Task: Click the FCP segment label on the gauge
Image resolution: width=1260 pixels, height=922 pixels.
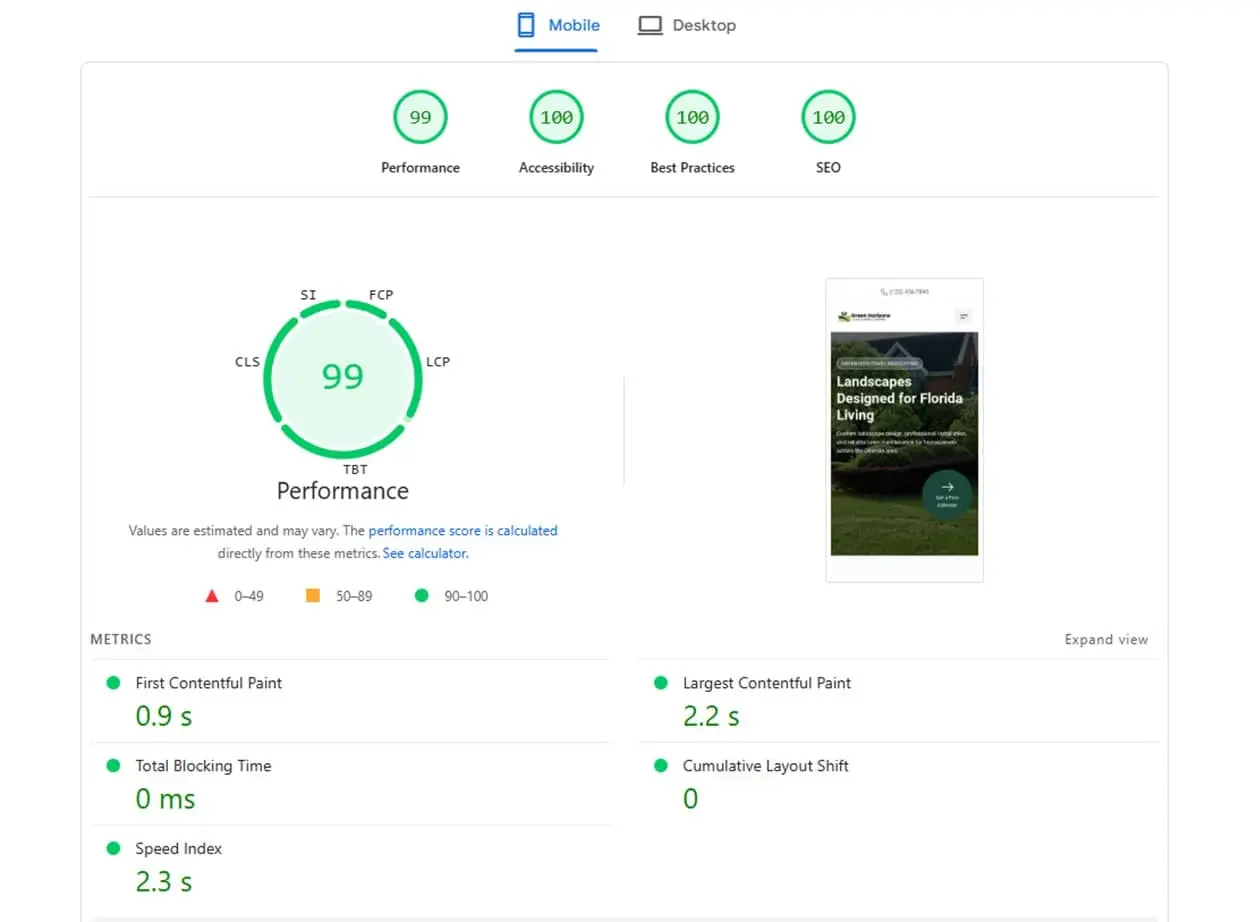Action: pos(380,294)
